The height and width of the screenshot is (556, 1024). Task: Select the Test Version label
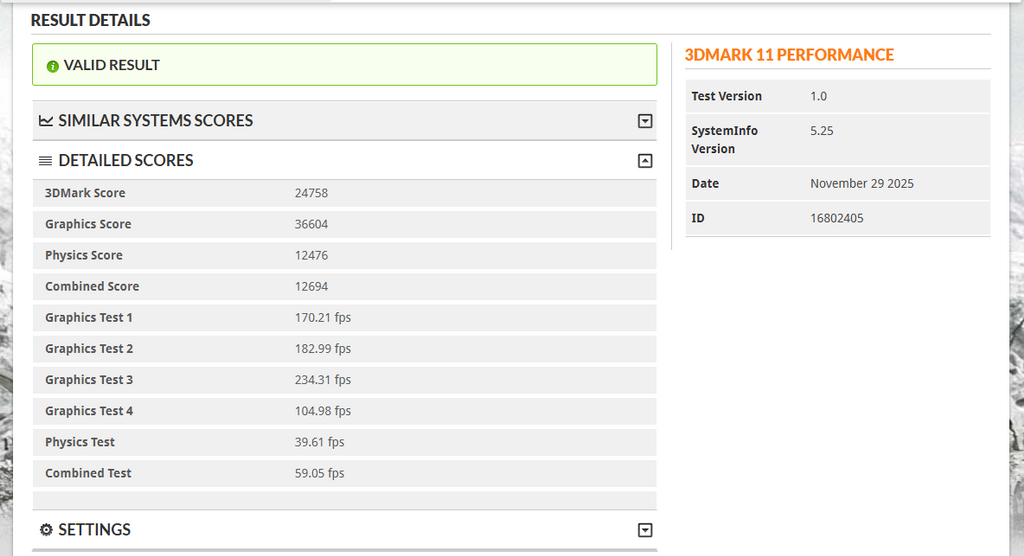tap(727, 96)
